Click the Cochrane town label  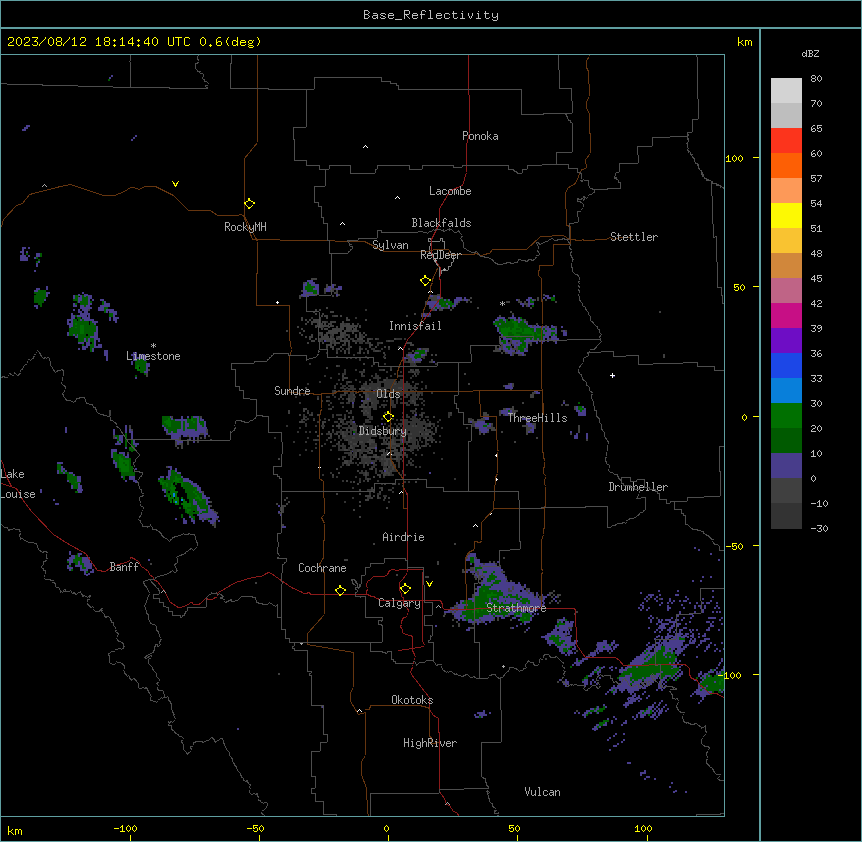tap(322, 568)
